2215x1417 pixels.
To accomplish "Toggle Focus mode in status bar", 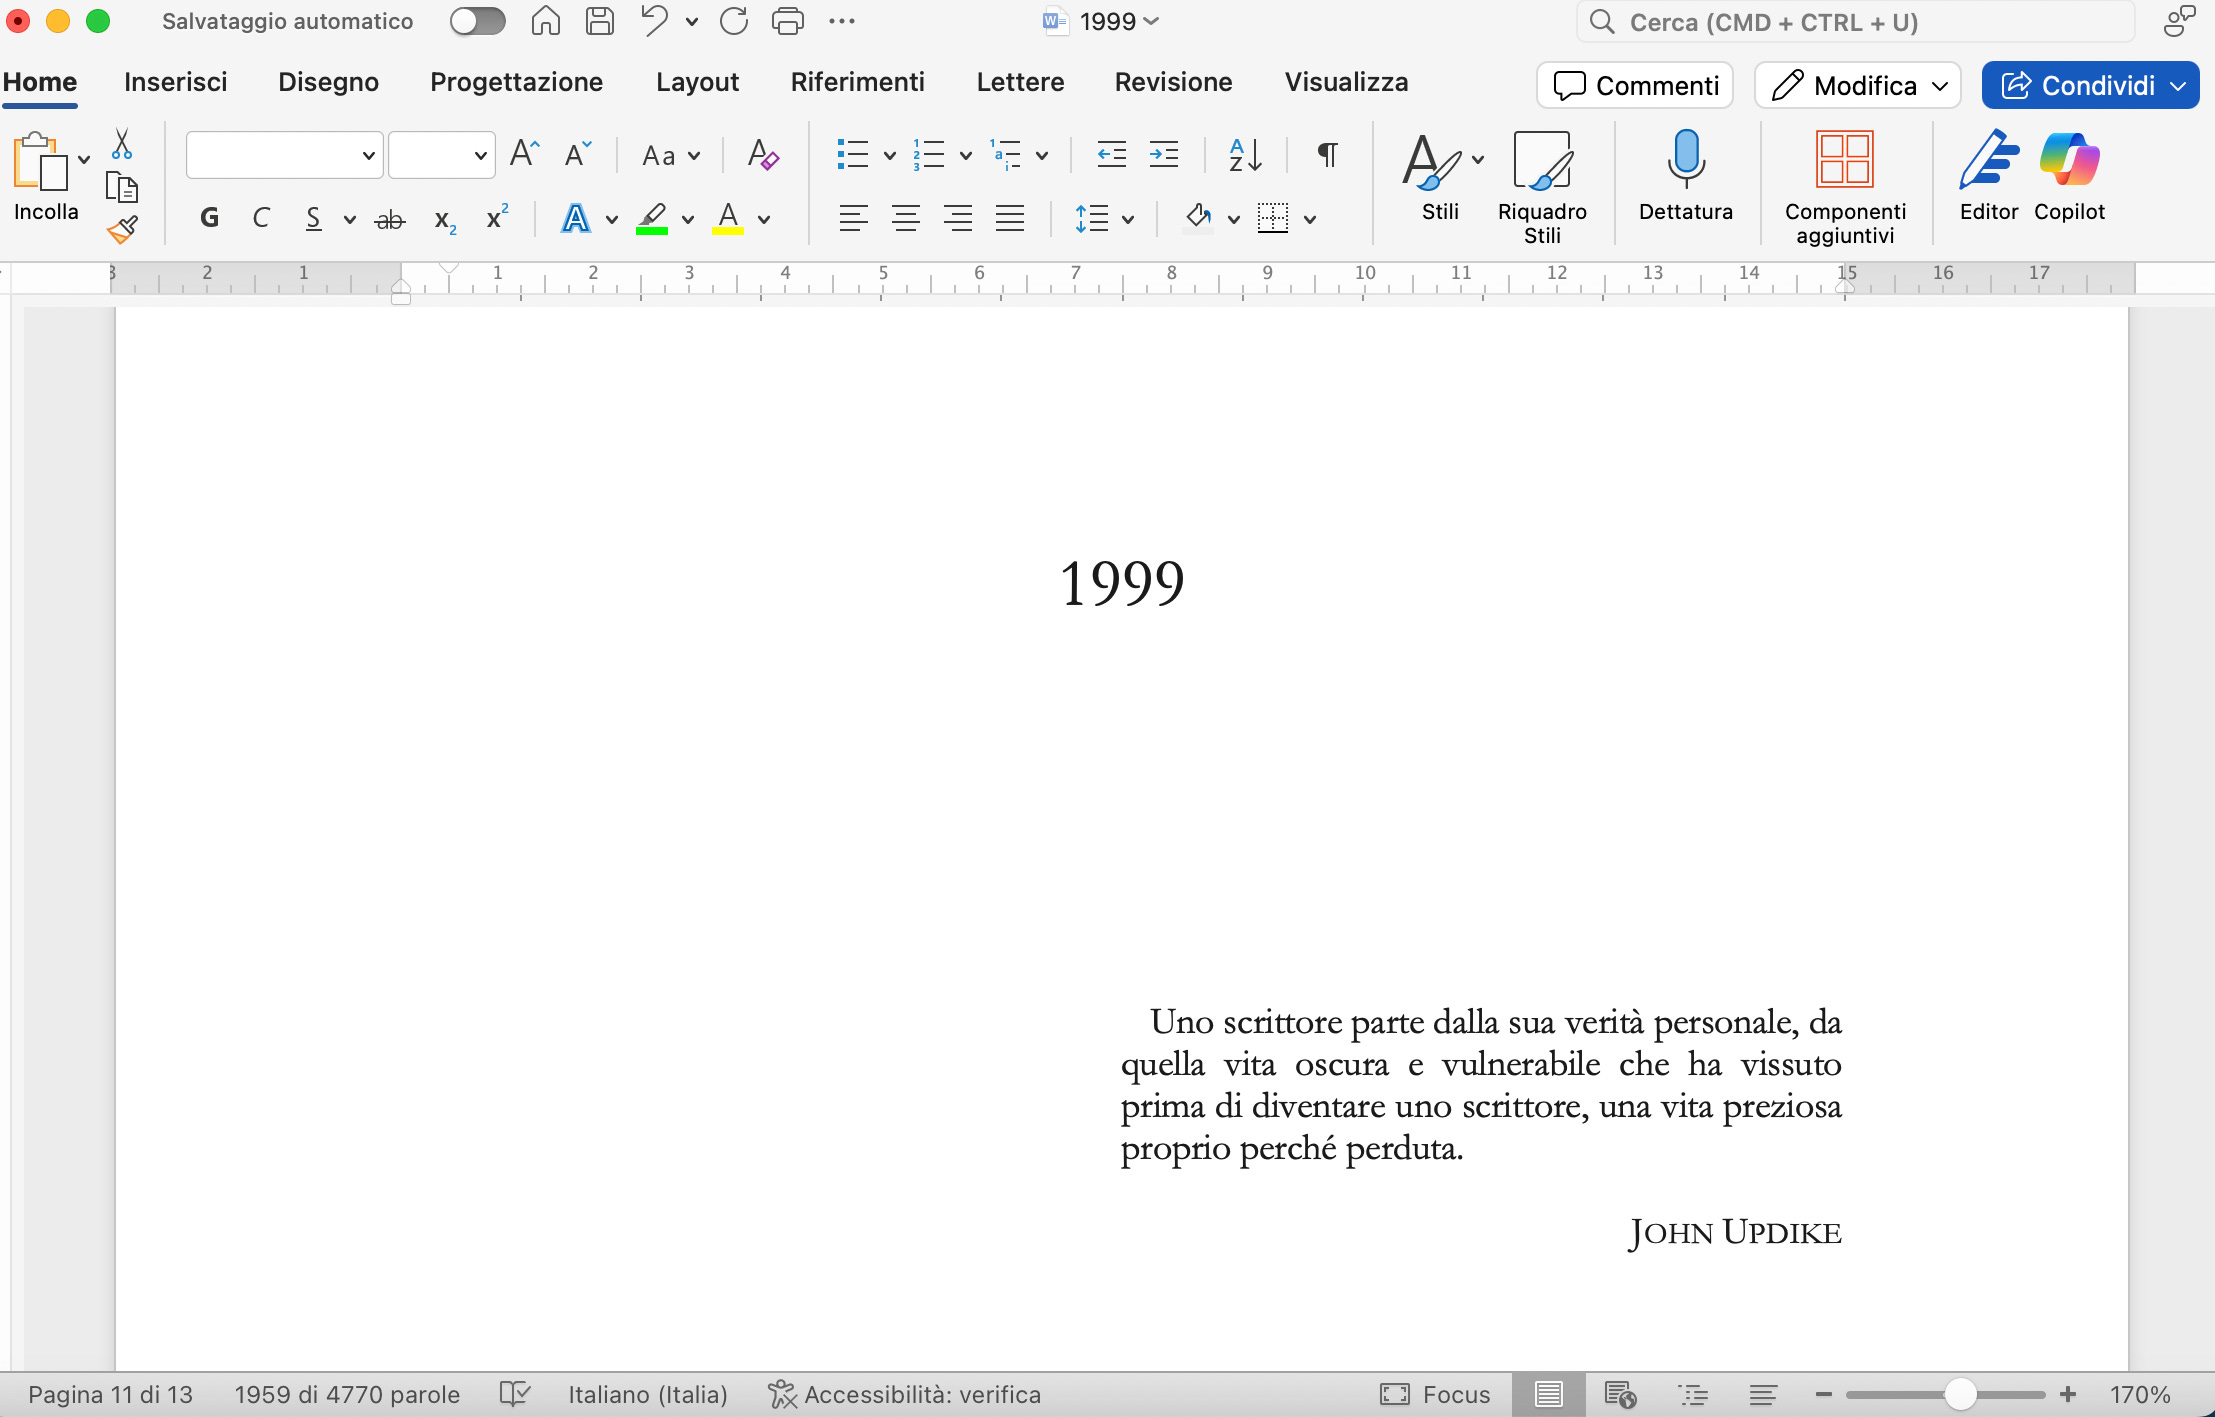I will coord(1435,1394).
